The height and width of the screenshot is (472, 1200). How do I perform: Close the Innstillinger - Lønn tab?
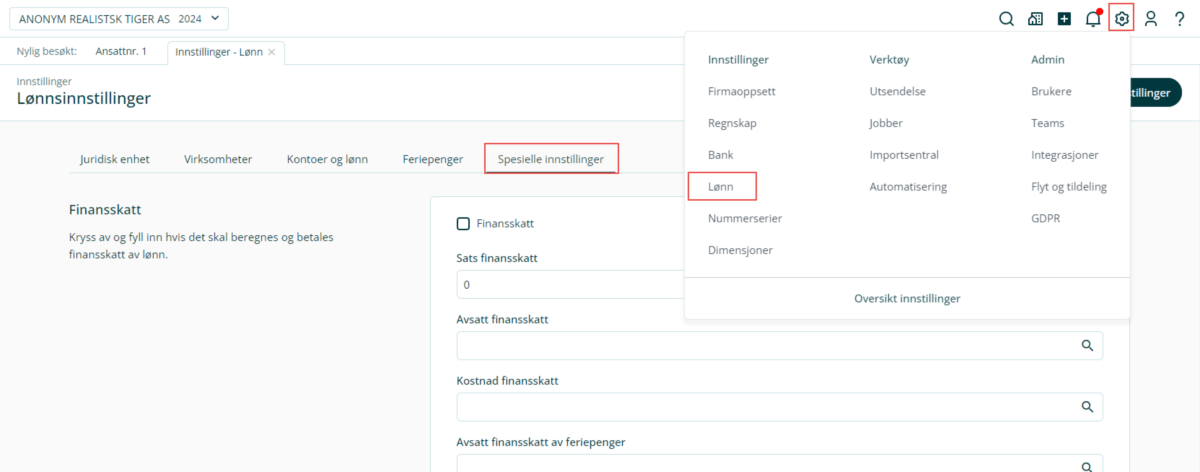coord(272,52)
